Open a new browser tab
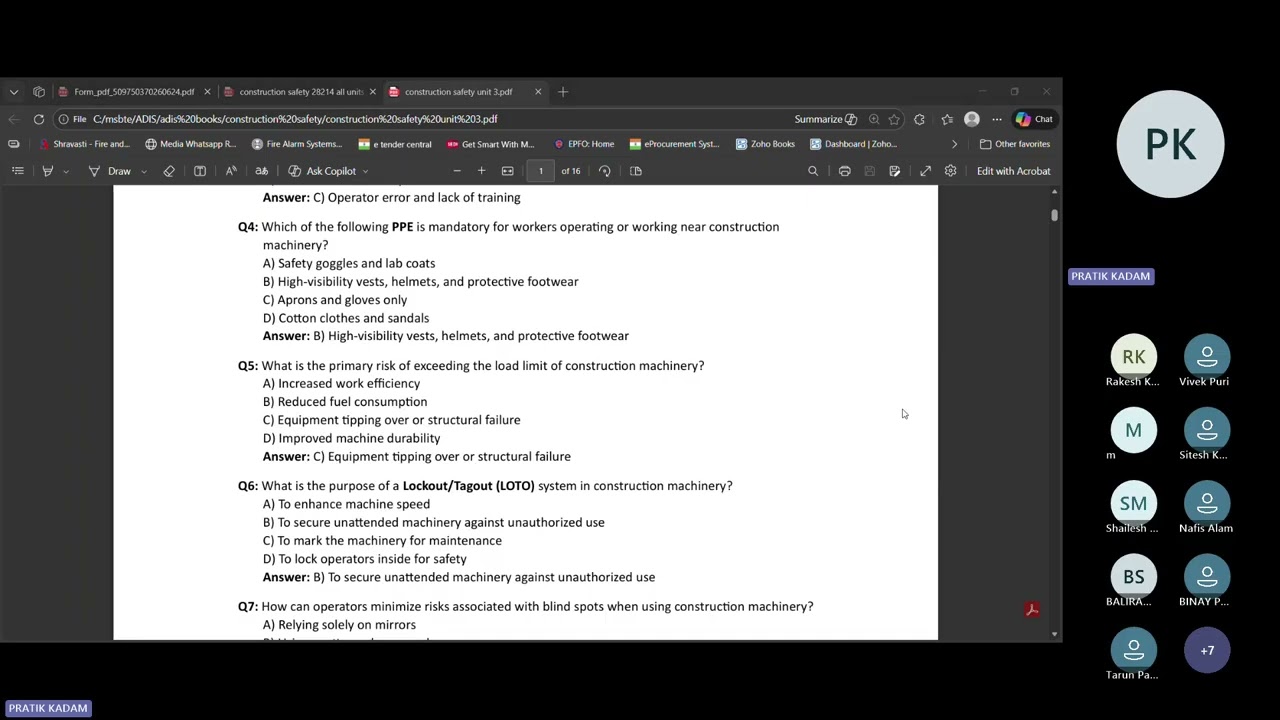 tap(563, 92)
